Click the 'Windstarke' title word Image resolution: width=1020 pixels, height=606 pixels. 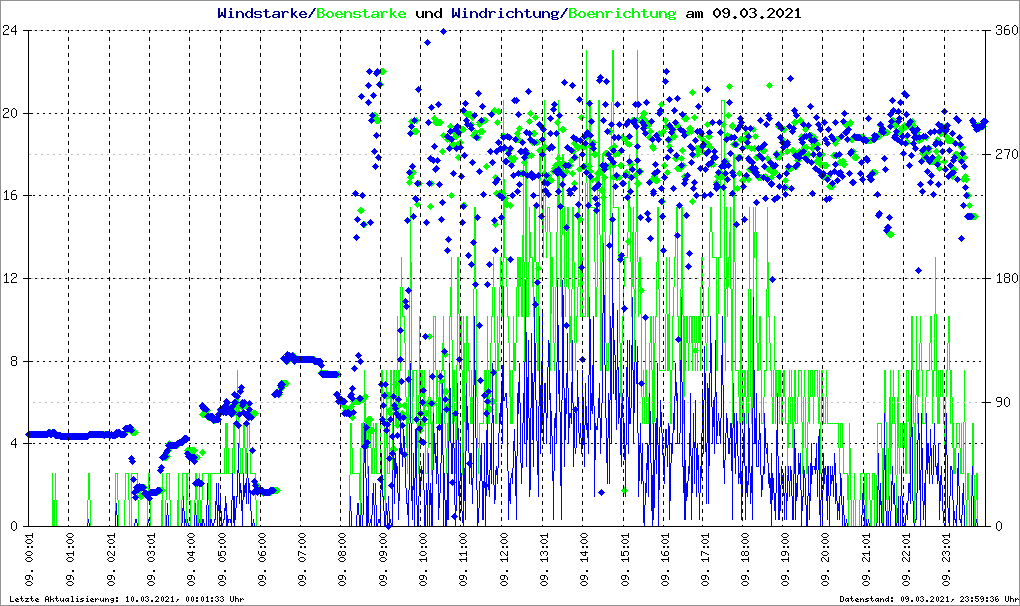pyautogui.click(x=262, y=13)
